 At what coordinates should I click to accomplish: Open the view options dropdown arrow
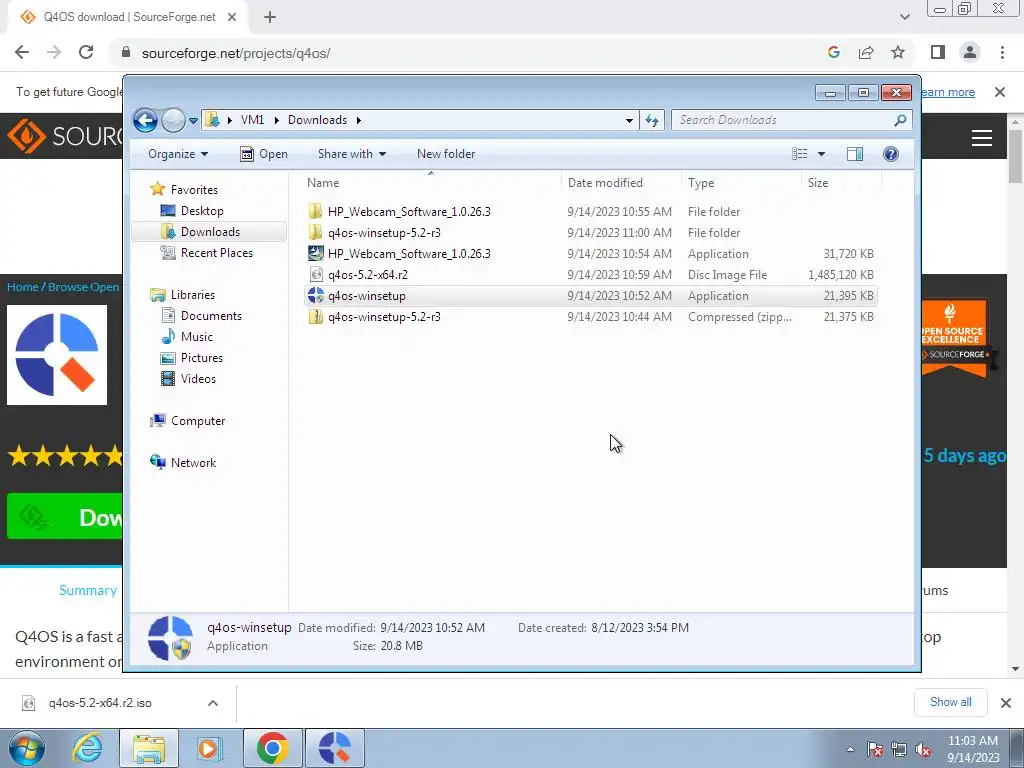click(822, 154)
